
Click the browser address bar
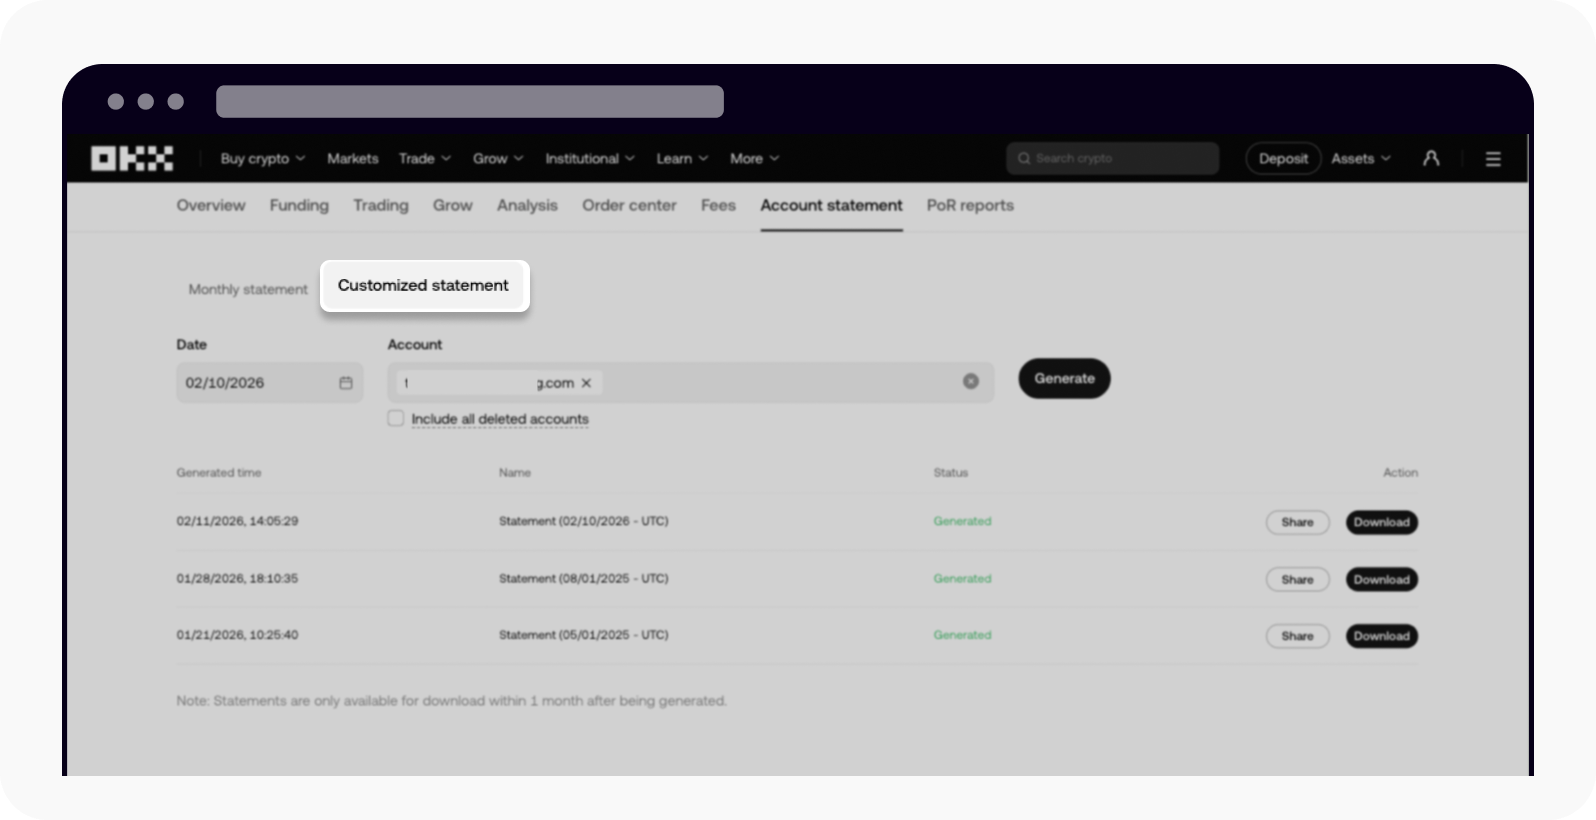pyautogui.click(x=470, y=101)
